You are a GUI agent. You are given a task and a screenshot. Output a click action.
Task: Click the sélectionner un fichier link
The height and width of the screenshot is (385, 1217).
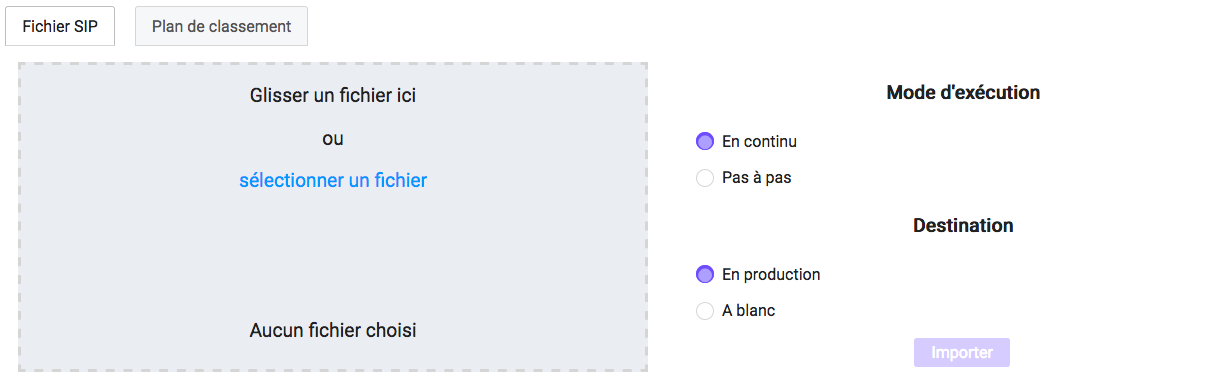pos(333,181)
